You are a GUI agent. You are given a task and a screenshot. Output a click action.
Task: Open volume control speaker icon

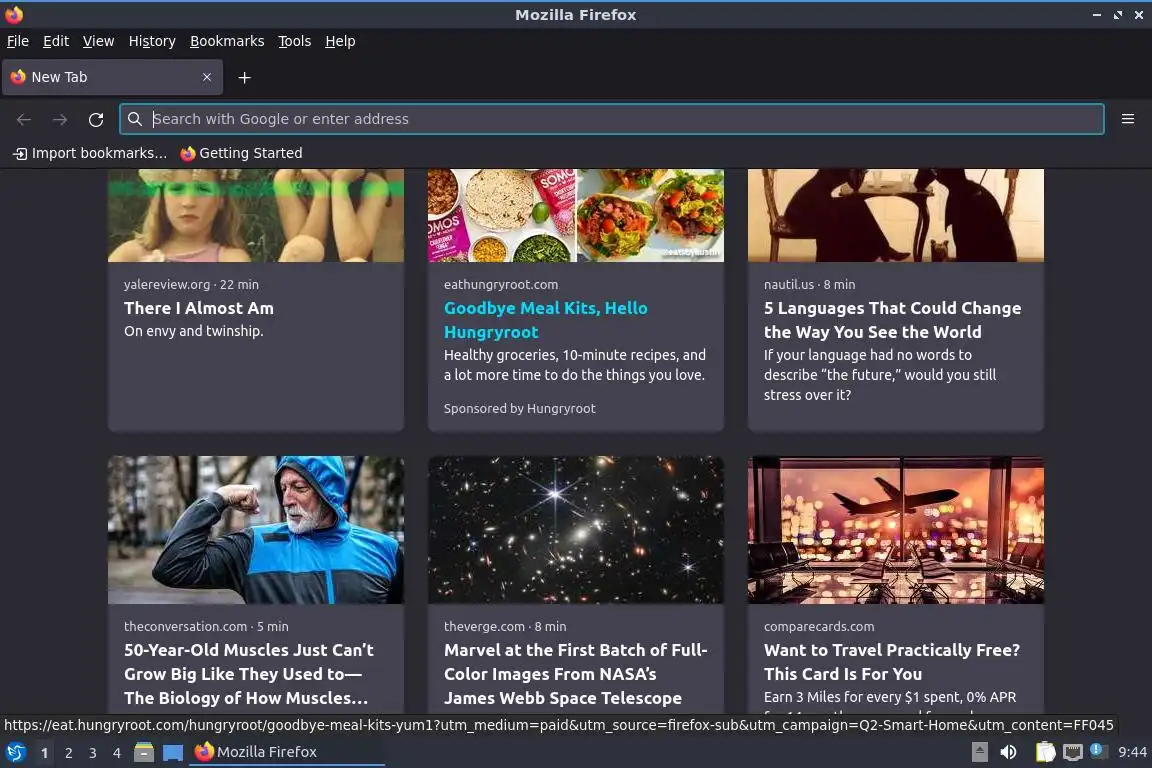click(1009, 752)
